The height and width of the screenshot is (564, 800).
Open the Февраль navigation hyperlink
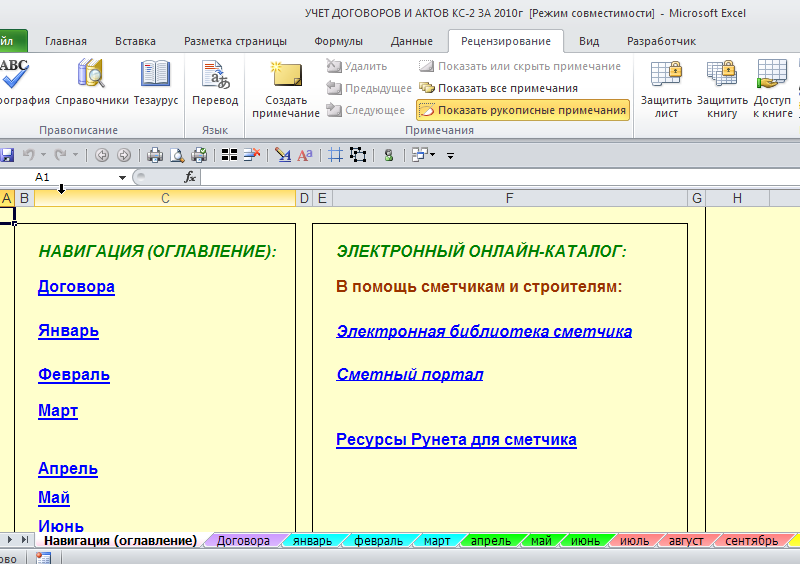pyautogui.click(x=74, y=375)
